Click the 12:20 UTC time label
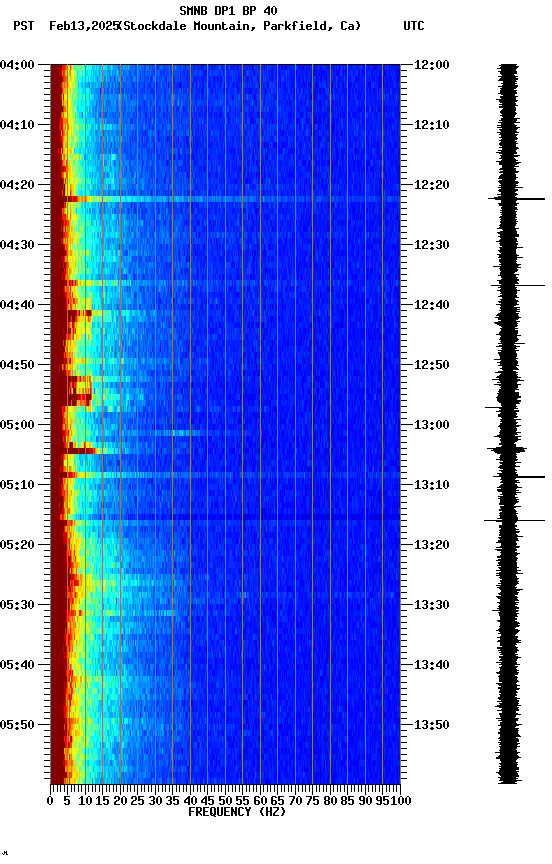552x864 pixels. (x=431, y=185)
